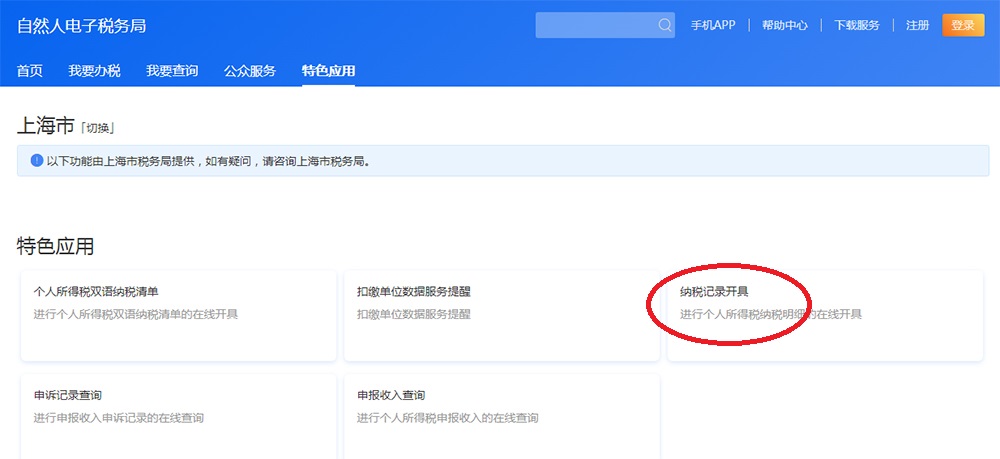Select the 特色应用 tab
This screenshot has height=459, width=1000.
pos(328,71)
